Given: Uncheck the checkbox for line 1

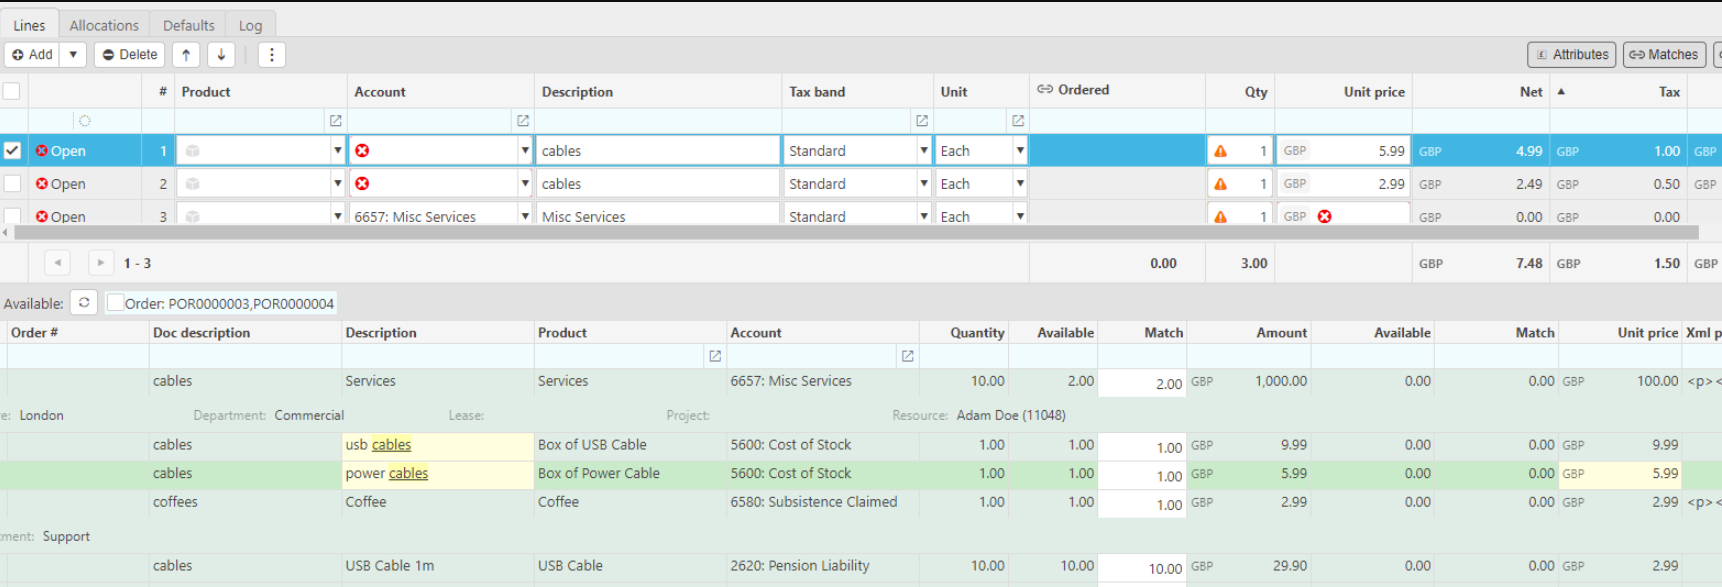Looking at the screenshot, I should coord(12,150).
